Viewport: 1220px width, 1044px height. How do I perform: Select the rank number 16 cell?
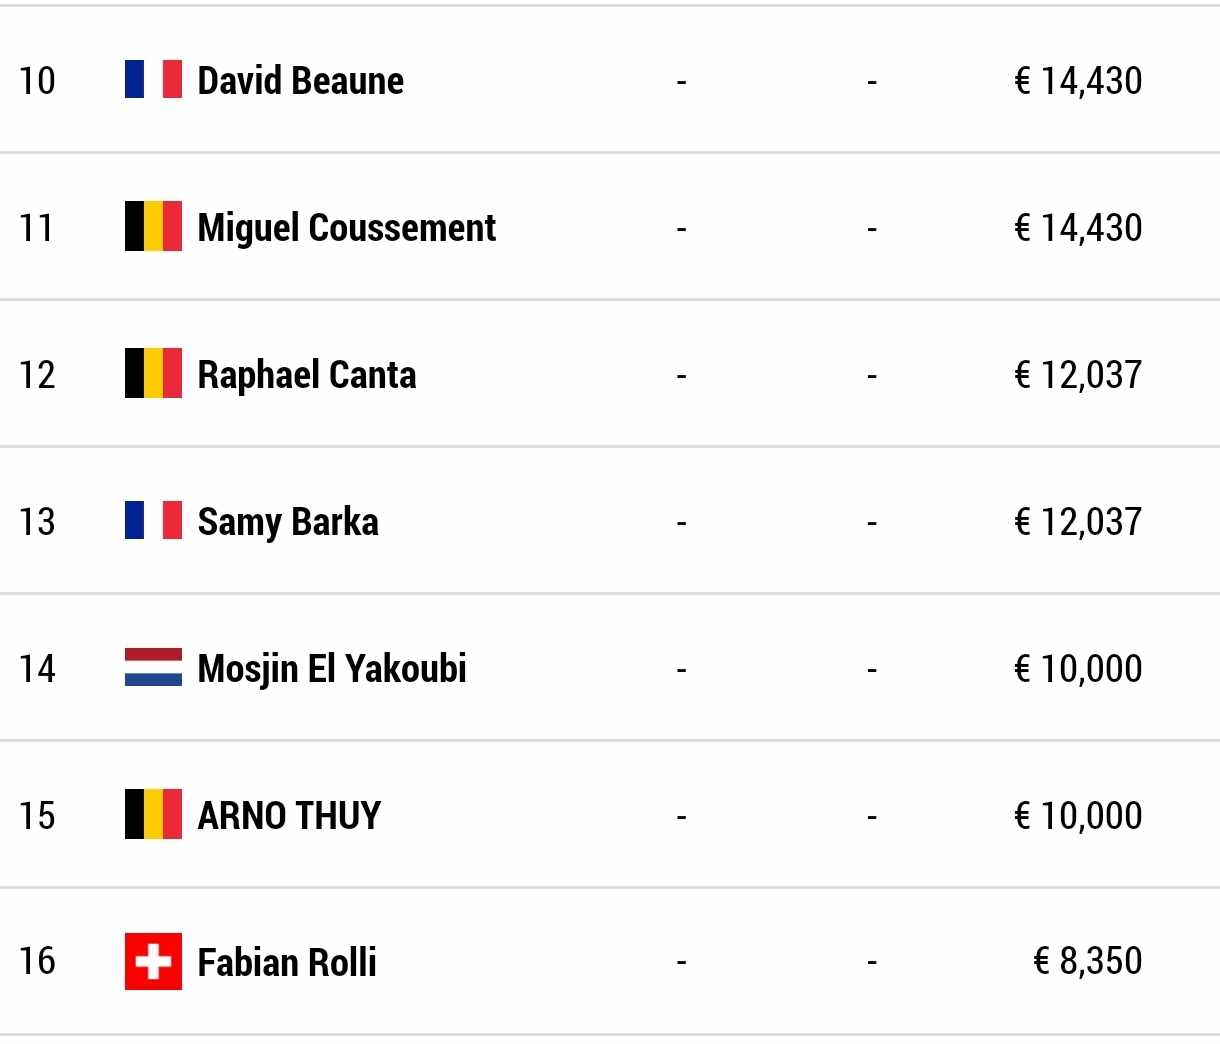pos(37,961)
